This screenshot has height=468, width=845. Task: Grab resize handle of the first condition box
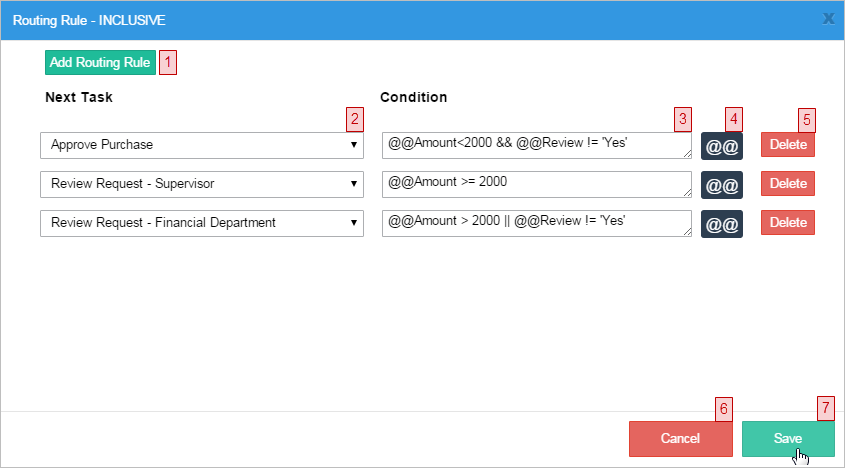pos(686,154)
